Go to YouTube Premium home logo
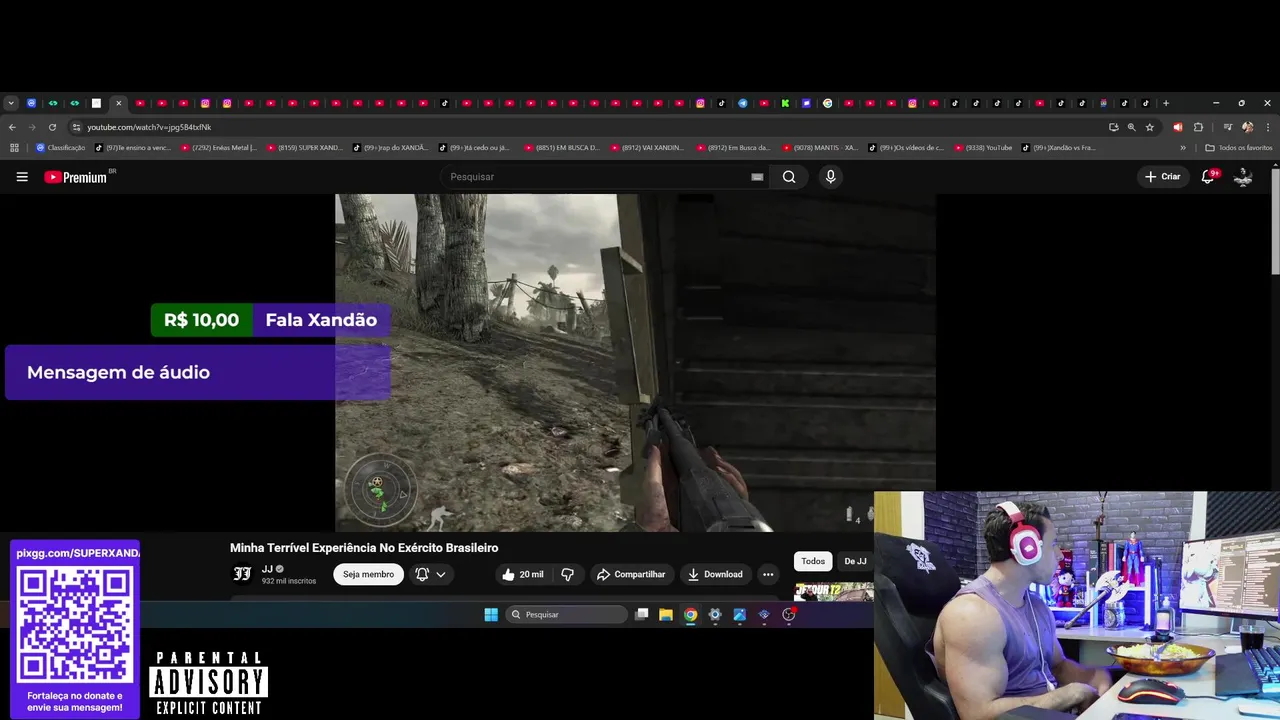 [80, 177]
